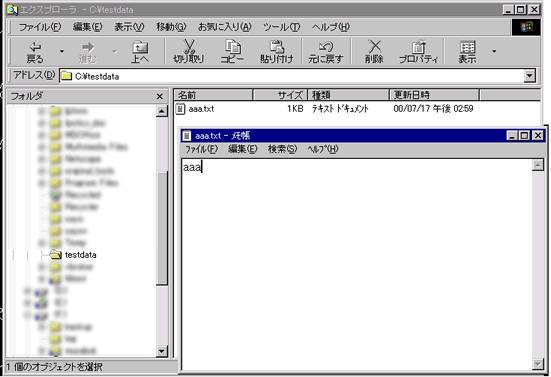Click the Copy (コピー) toolbar icon
Screen dimensions: 551x377
pyautogui.click(x=233, y=46)
